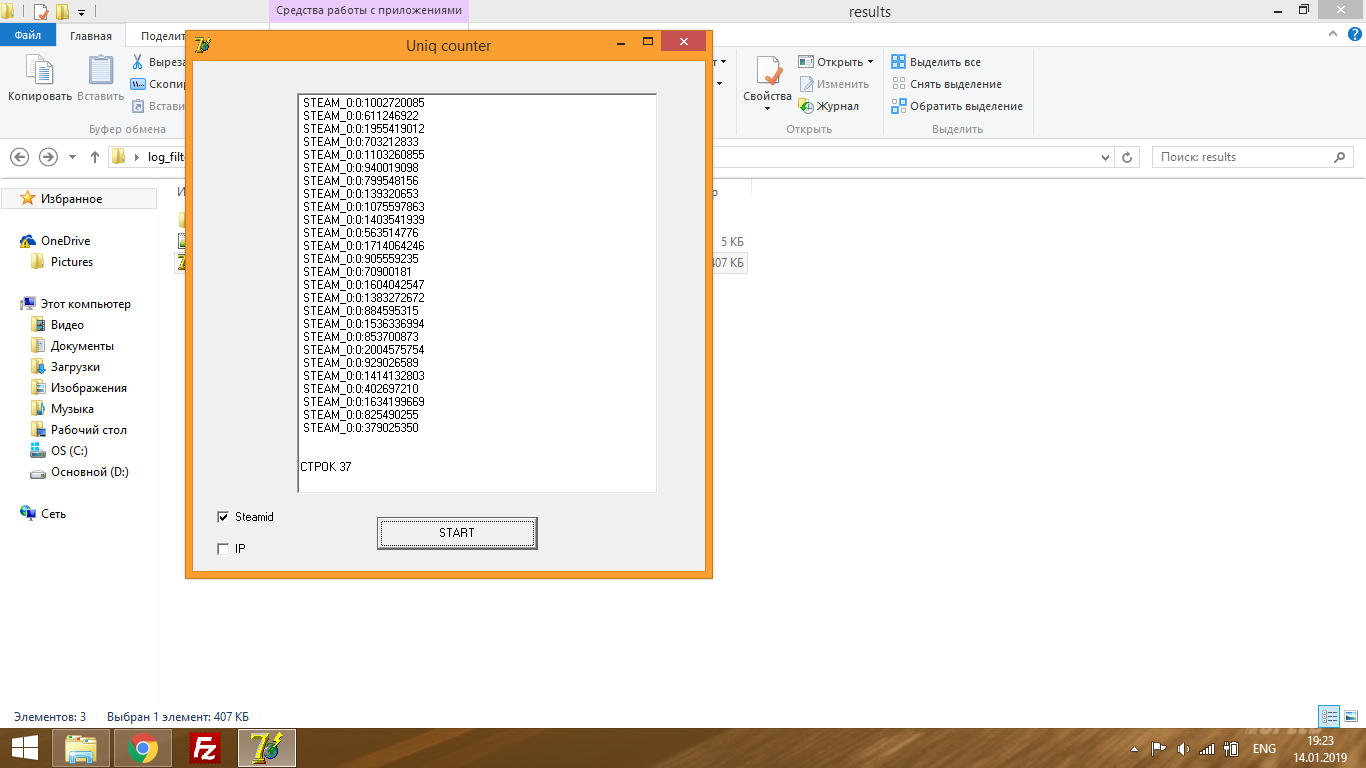This screenshot has height=768, width=1366.
Task: Click Снять выделение (Select none)
Action: [x=946, y=84]
